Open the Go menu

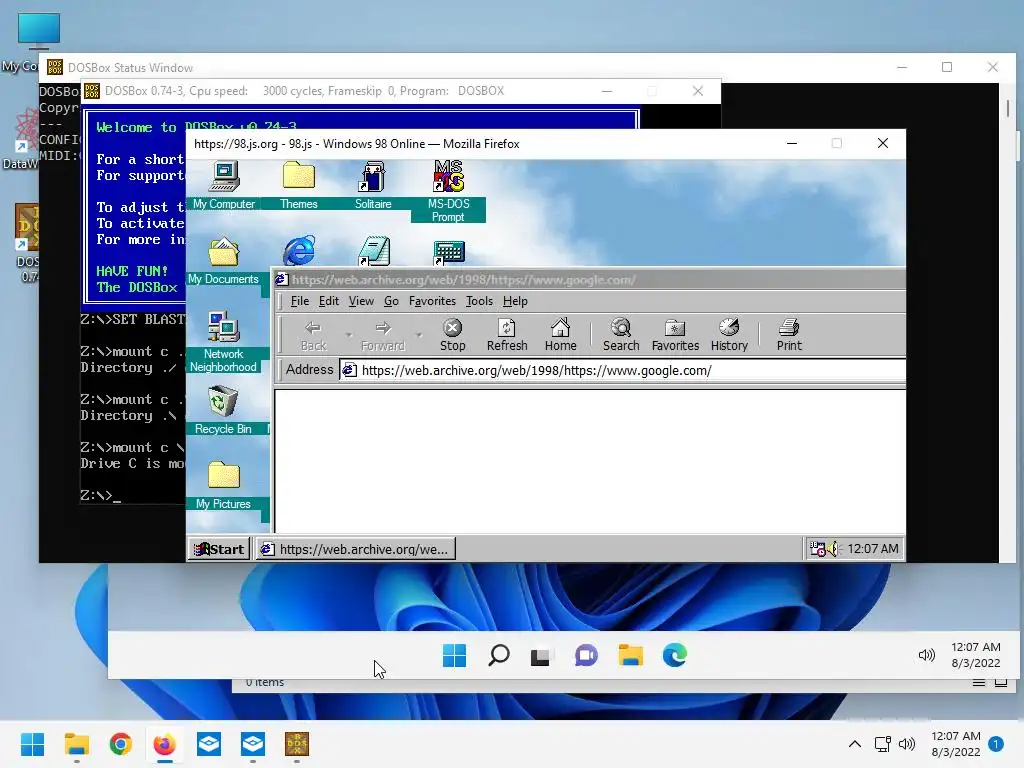pyautogui.click(x=391, y=301)
